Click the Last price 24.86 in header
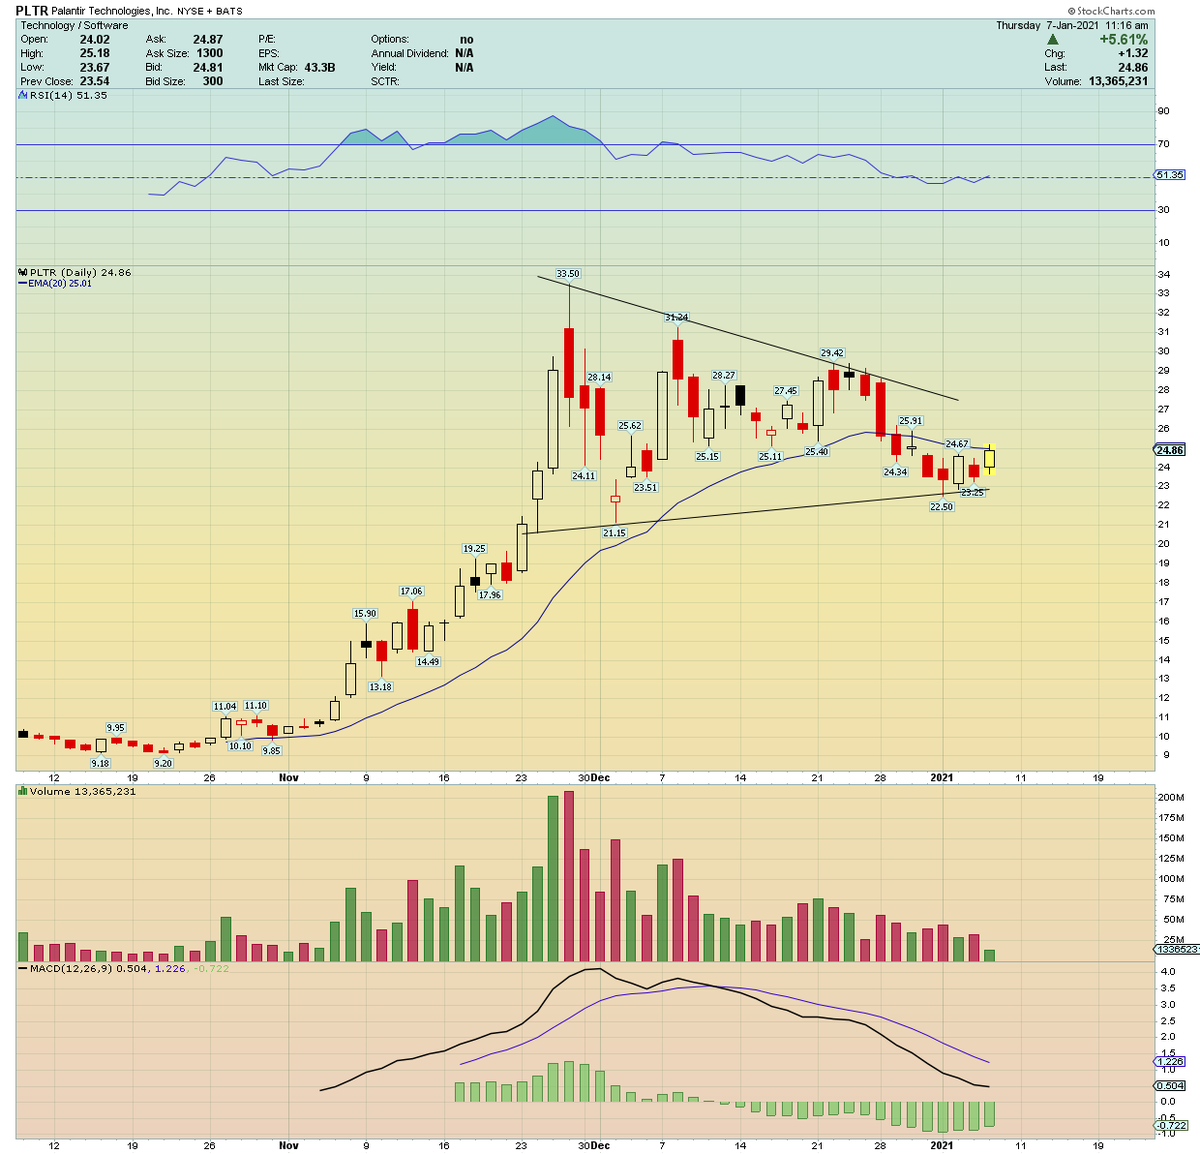The image size is (1200, 1154). tap(1133, 68)
